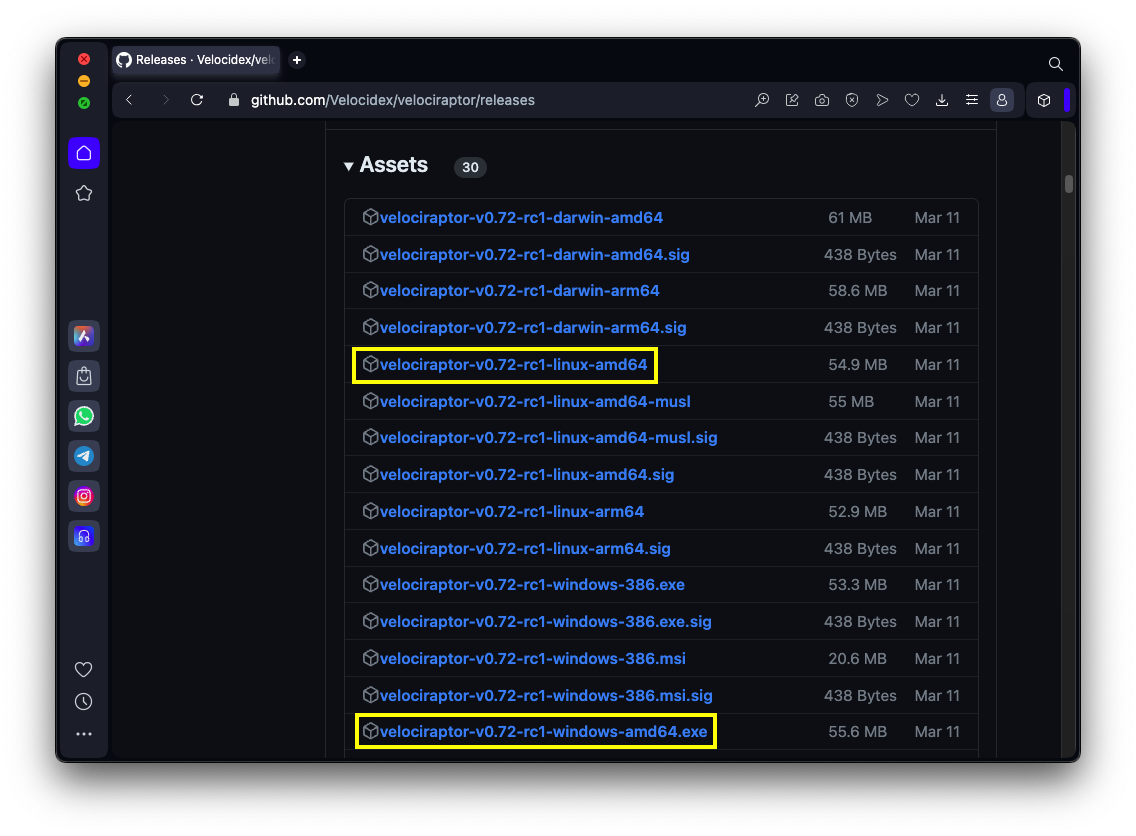Click the github.com address bar URL
The height and width of the screenshot is (836, 1136).
coord(393,100)
